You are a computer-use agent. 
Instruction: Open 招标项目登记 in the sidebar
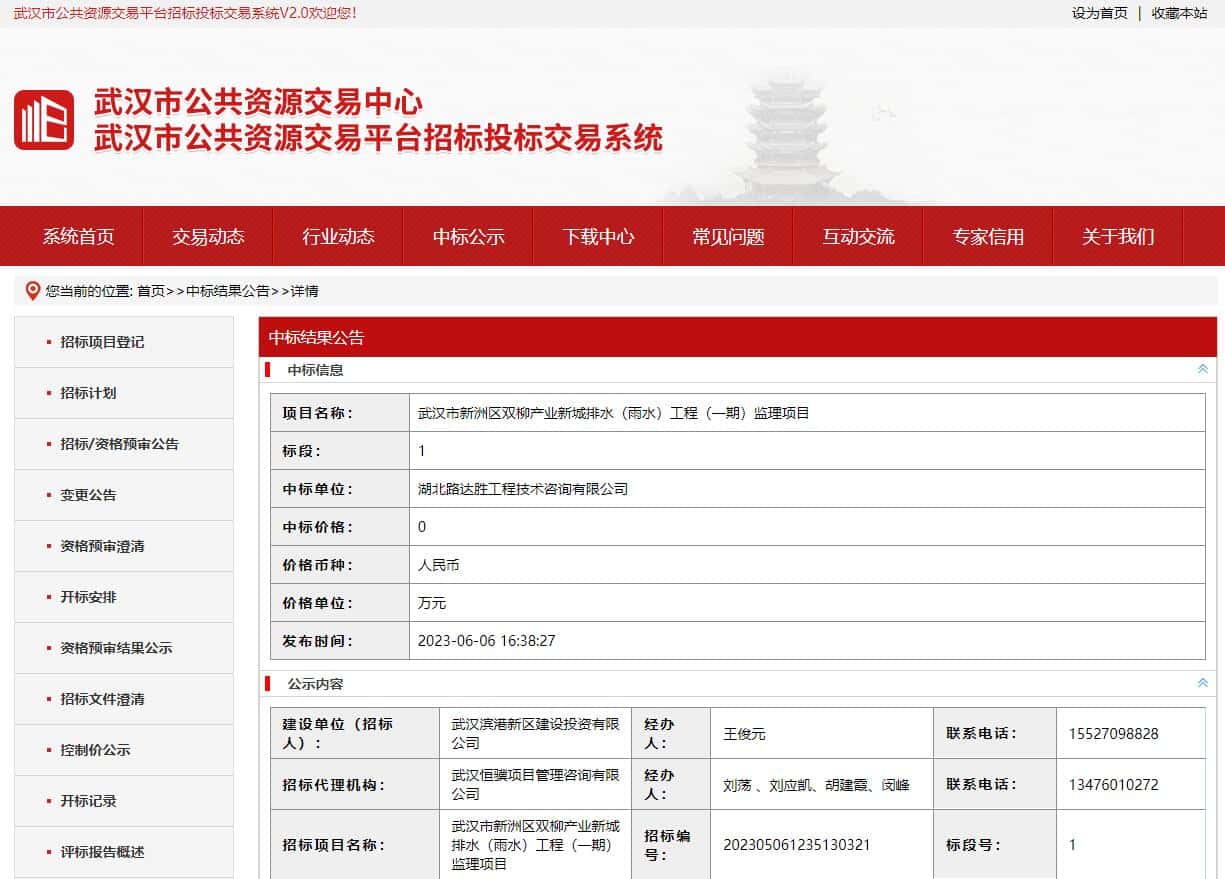(102, 342)
